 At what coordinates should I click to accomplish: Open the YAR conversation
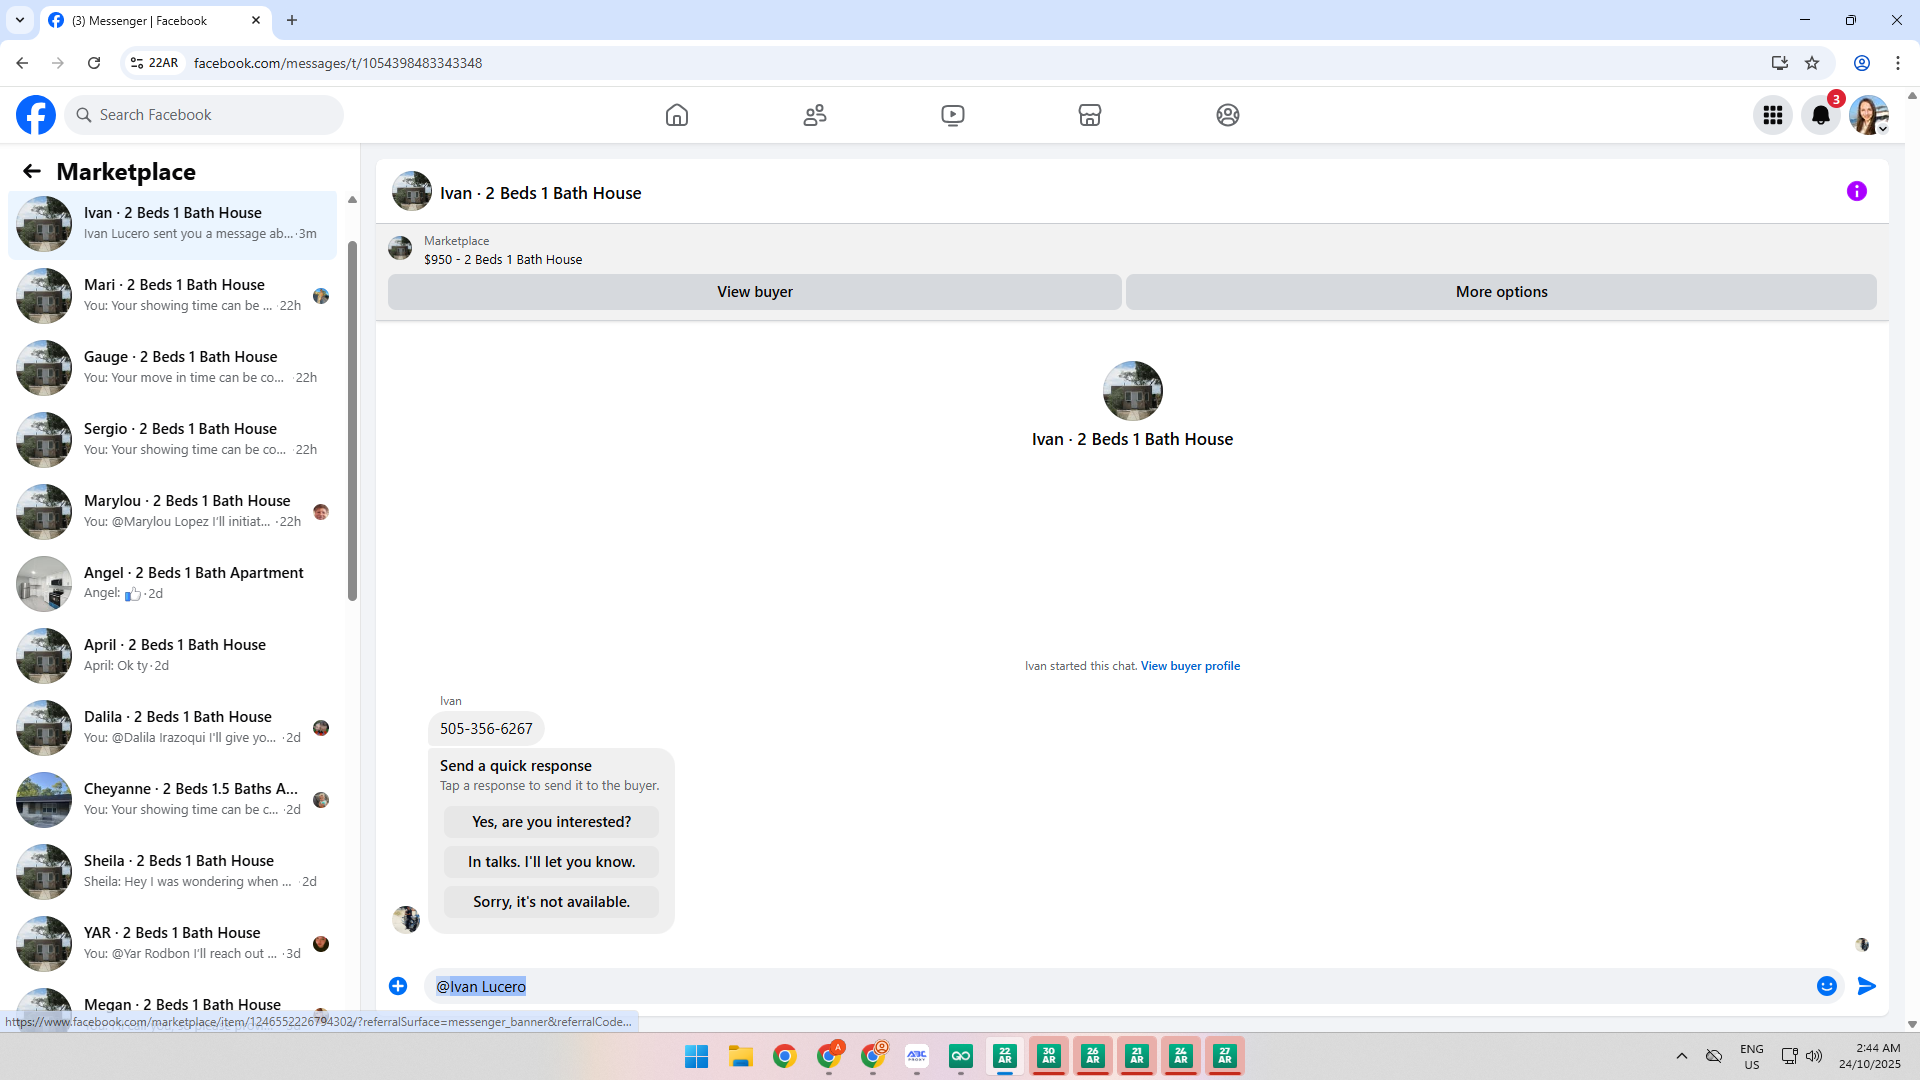click(x=173, y=943)
